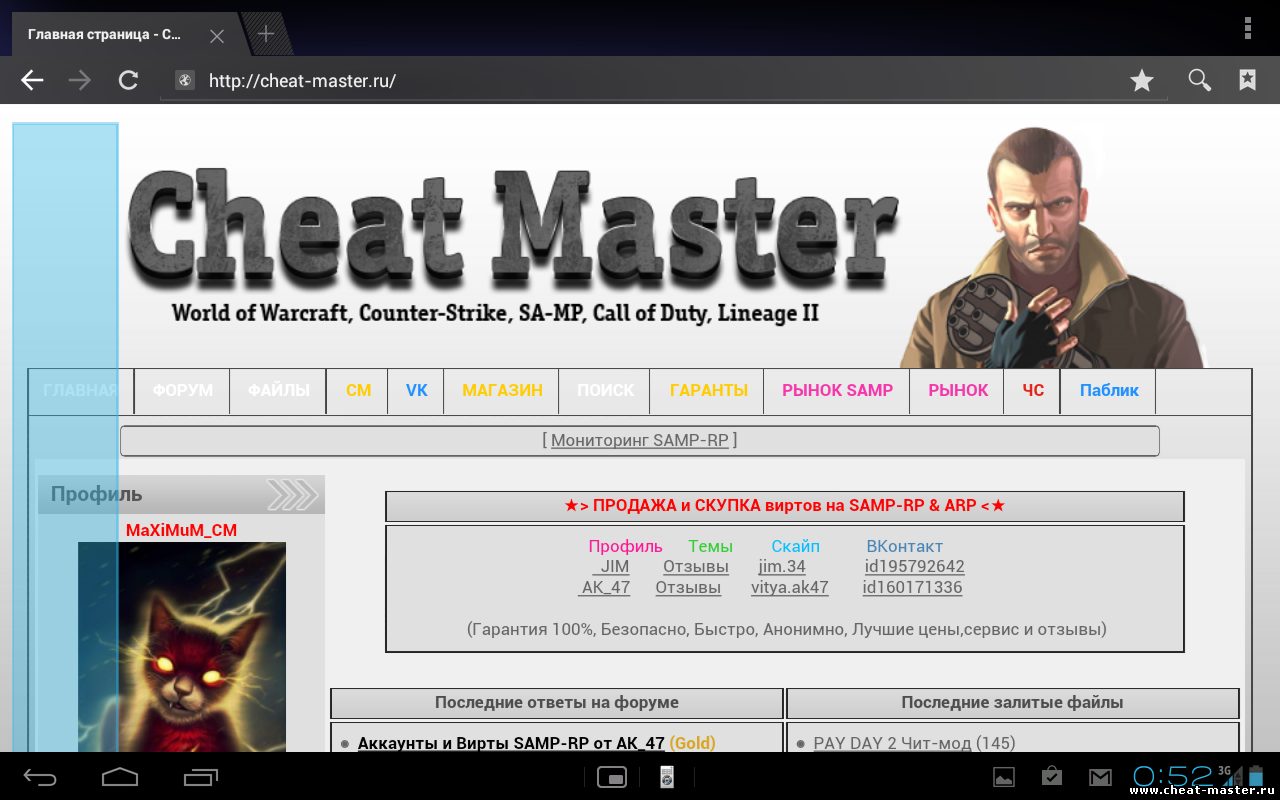
Task: Open the РЫНОК SAMP menu item
Action: coord(837,390)
